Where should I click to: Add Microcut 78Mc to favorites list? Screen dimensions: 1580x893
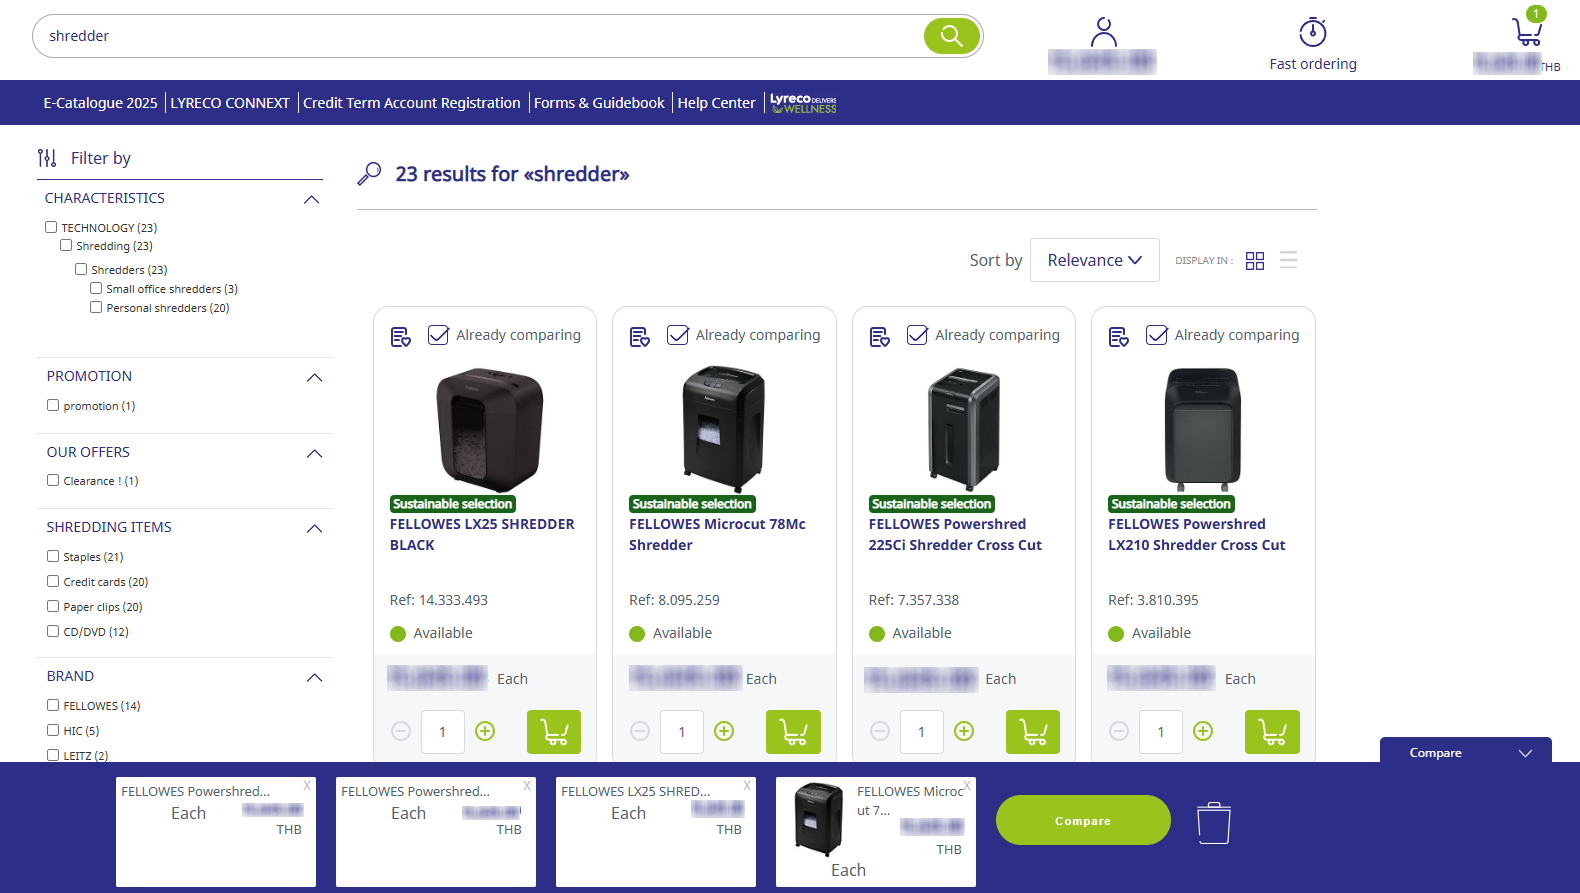click(640, 337)
